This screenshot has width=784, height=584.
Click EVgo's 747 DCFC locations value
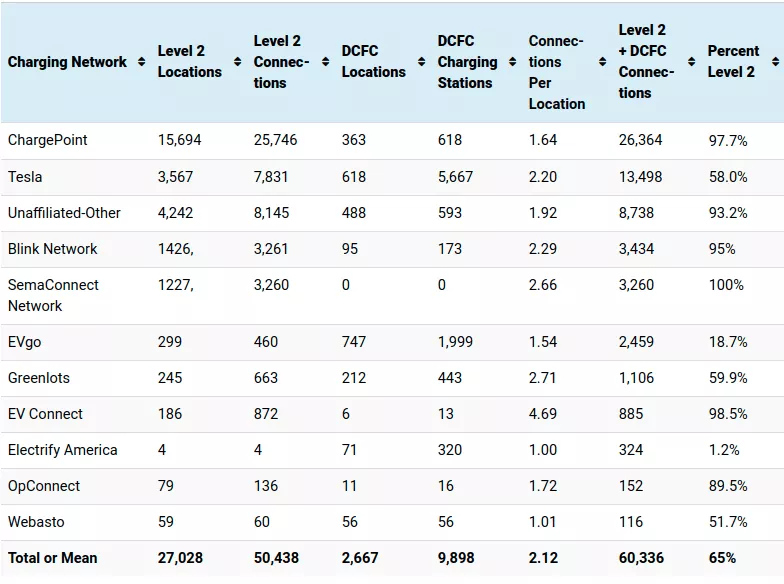(354, 342)
